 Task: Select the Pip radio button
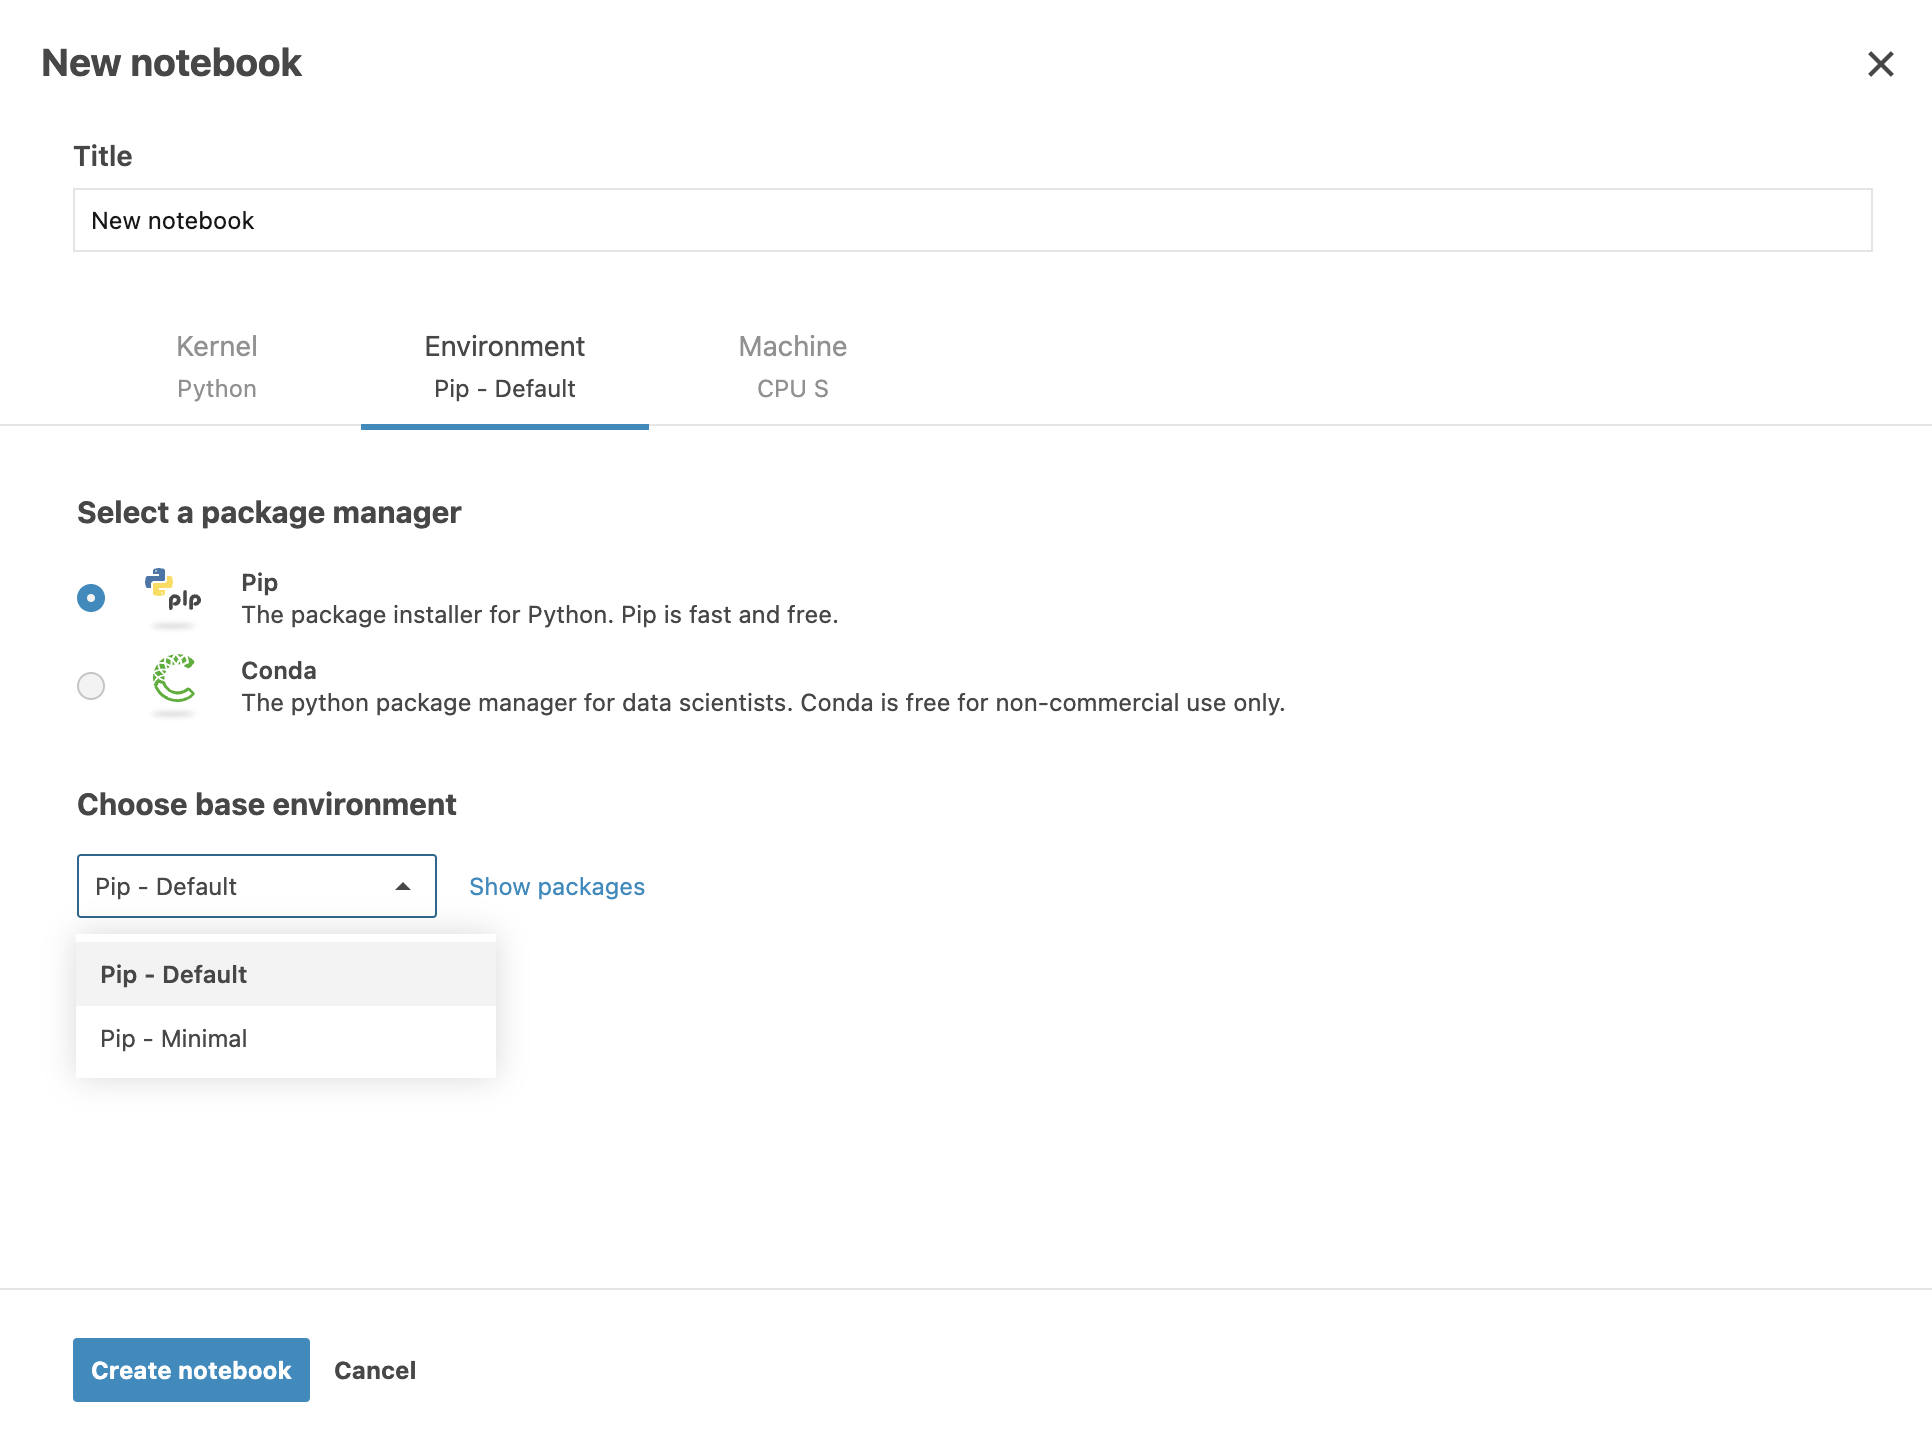(91, 598)
